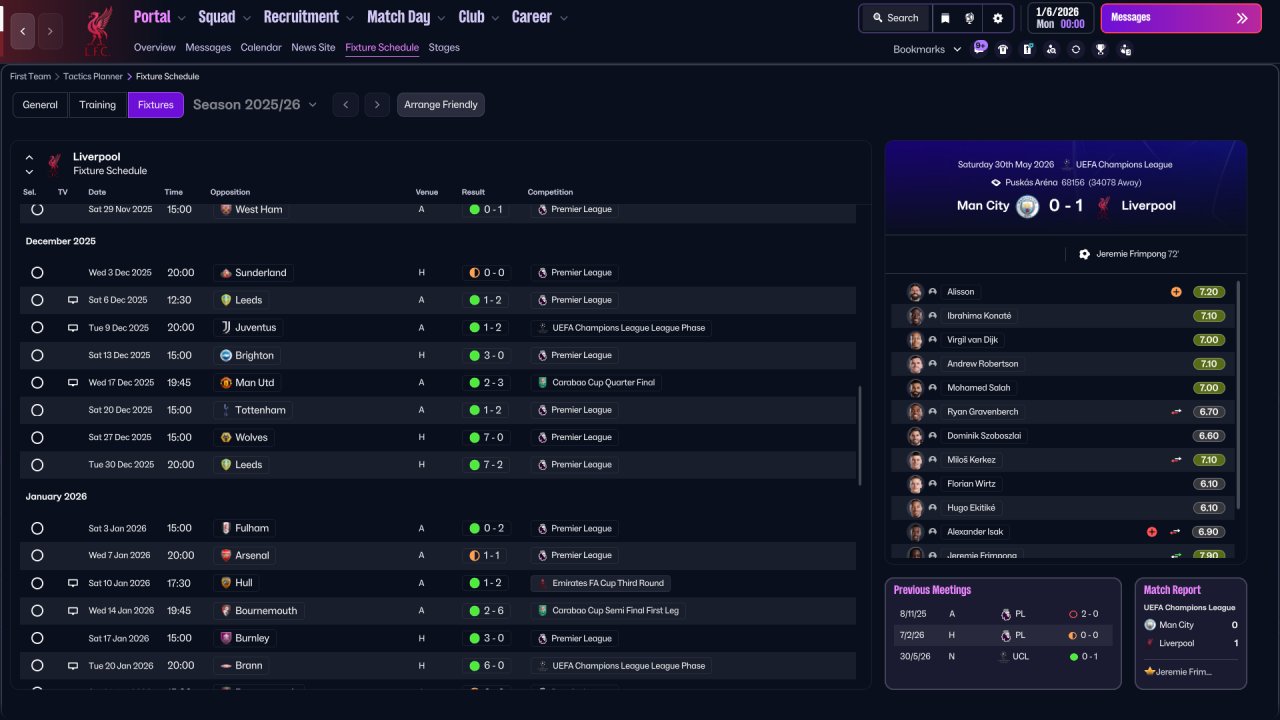1280x720 pixels.
Task: Open the Recruitment dropdown menu
Action: (309, 17)
